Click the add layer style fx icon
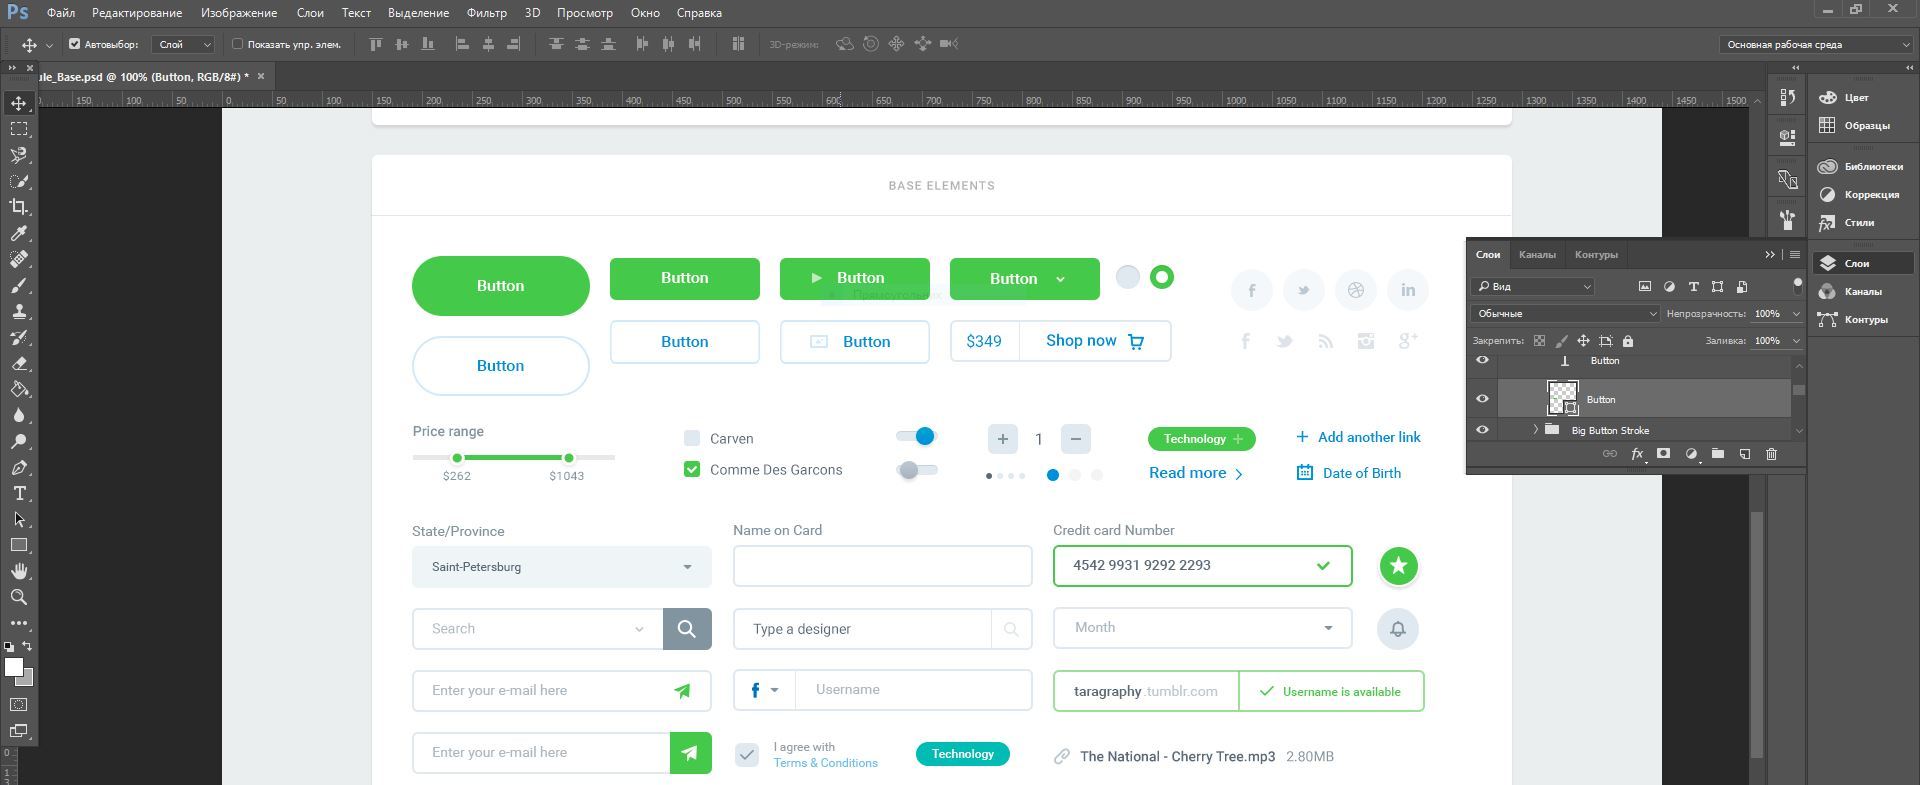This screenshot has height=785, width=1920. [x=1637, y=454]
